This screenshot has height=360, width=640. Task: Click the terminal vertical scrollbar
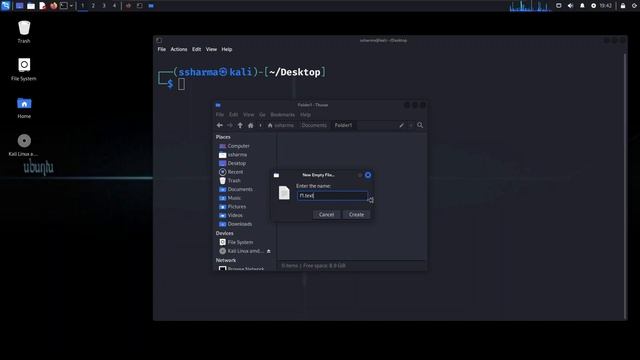[x=625, y=186]
